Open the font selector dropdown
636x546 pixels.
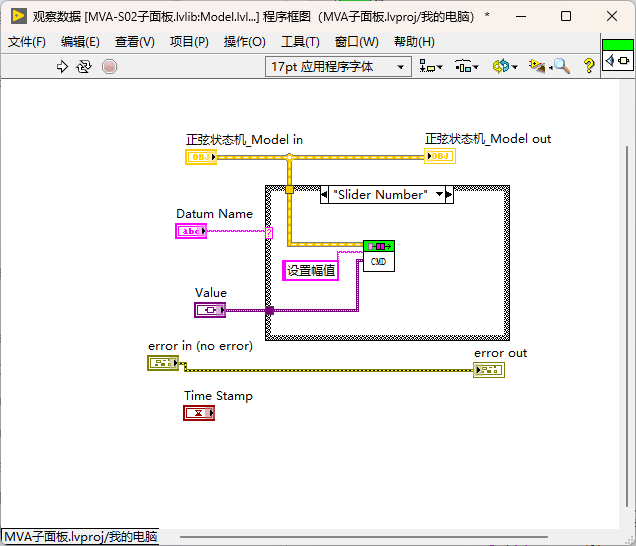coord(338,67)
